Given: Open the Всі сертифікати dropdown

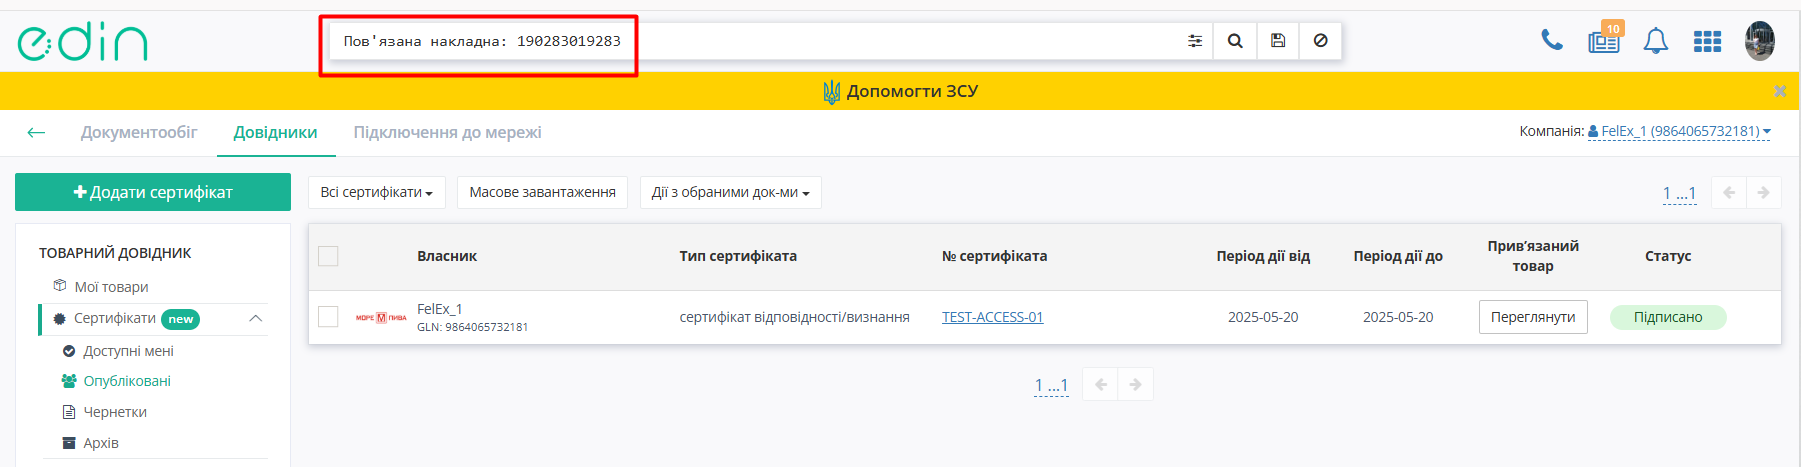Looking at the screenshot, I should point(376,192).
